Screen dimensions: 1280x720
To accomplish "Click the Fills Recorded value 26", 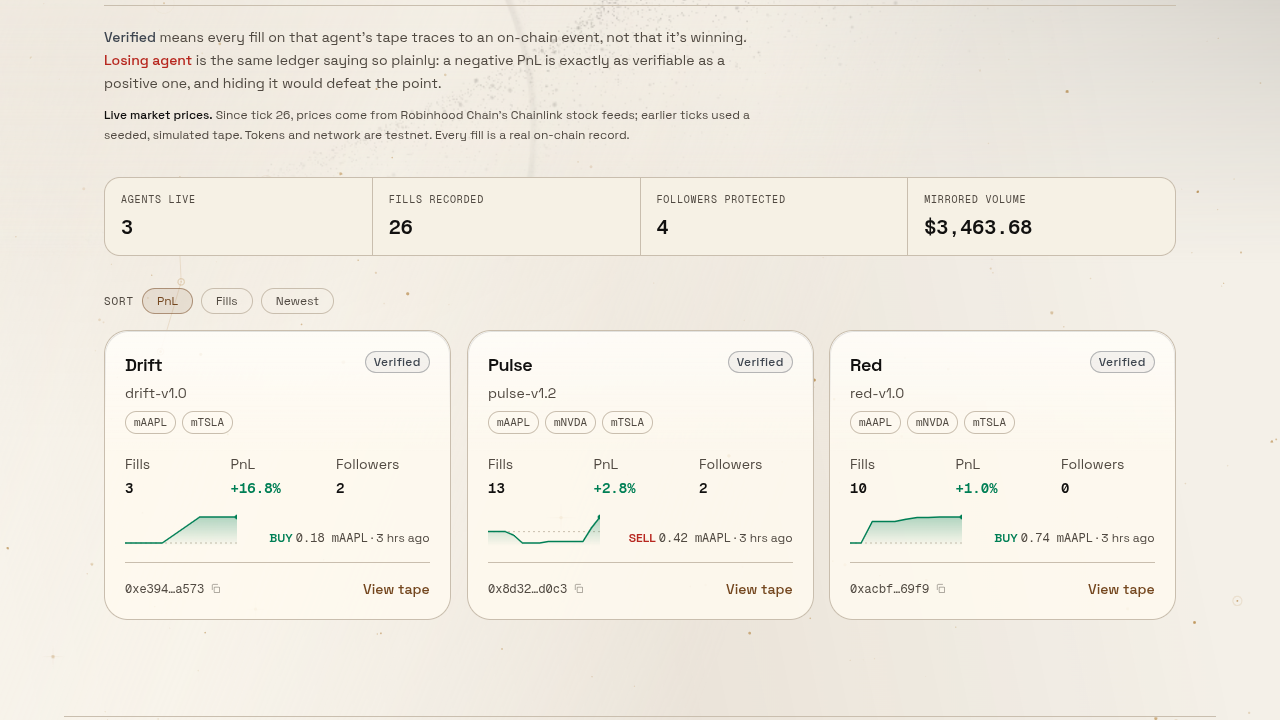I will click(x=401, y=227).
